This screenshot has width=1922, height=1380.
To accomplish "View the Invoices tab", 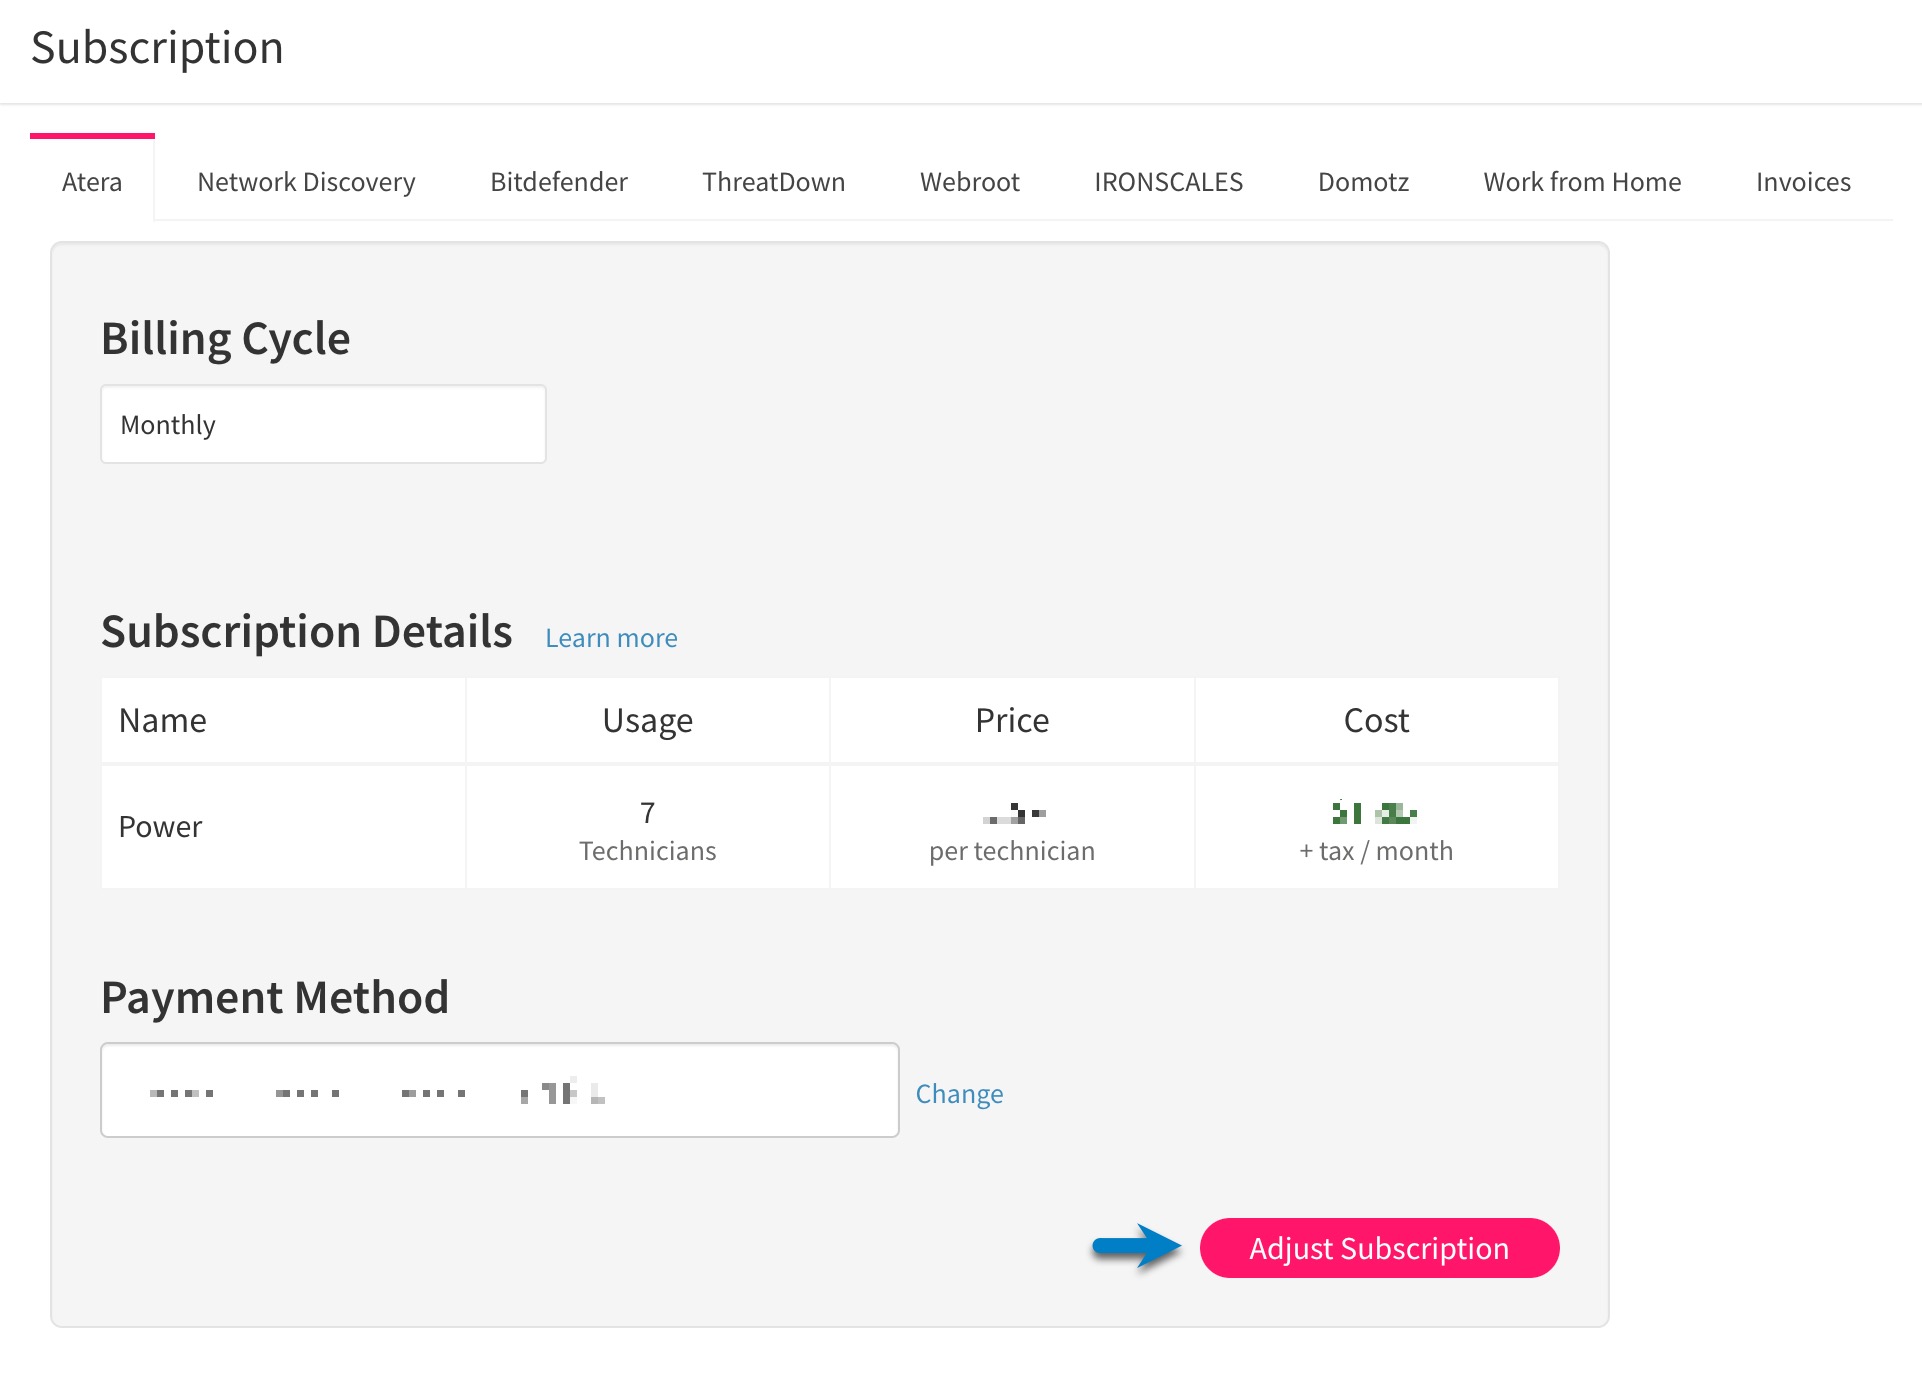I will point(1803,181).
